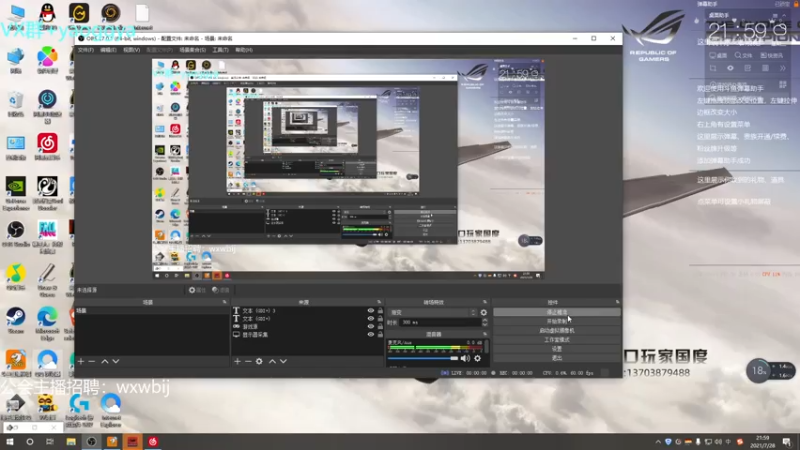This screenshot has height=450, width=800.
Task: Pop out the Sources dock panel
Action: 379,302
